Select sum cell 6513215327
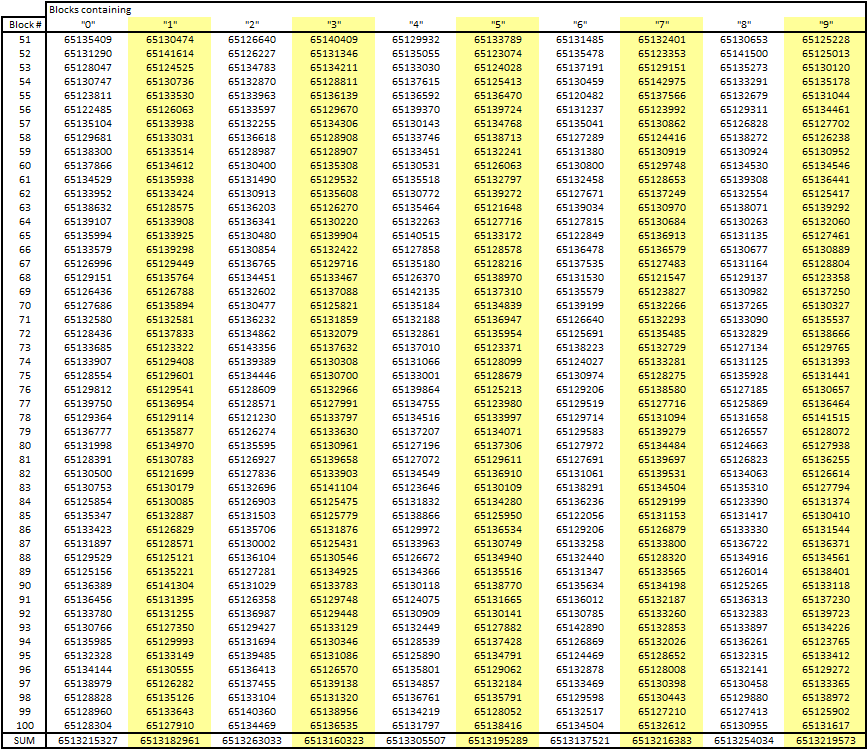Screen dimensions: 868x750 (87, 741)
